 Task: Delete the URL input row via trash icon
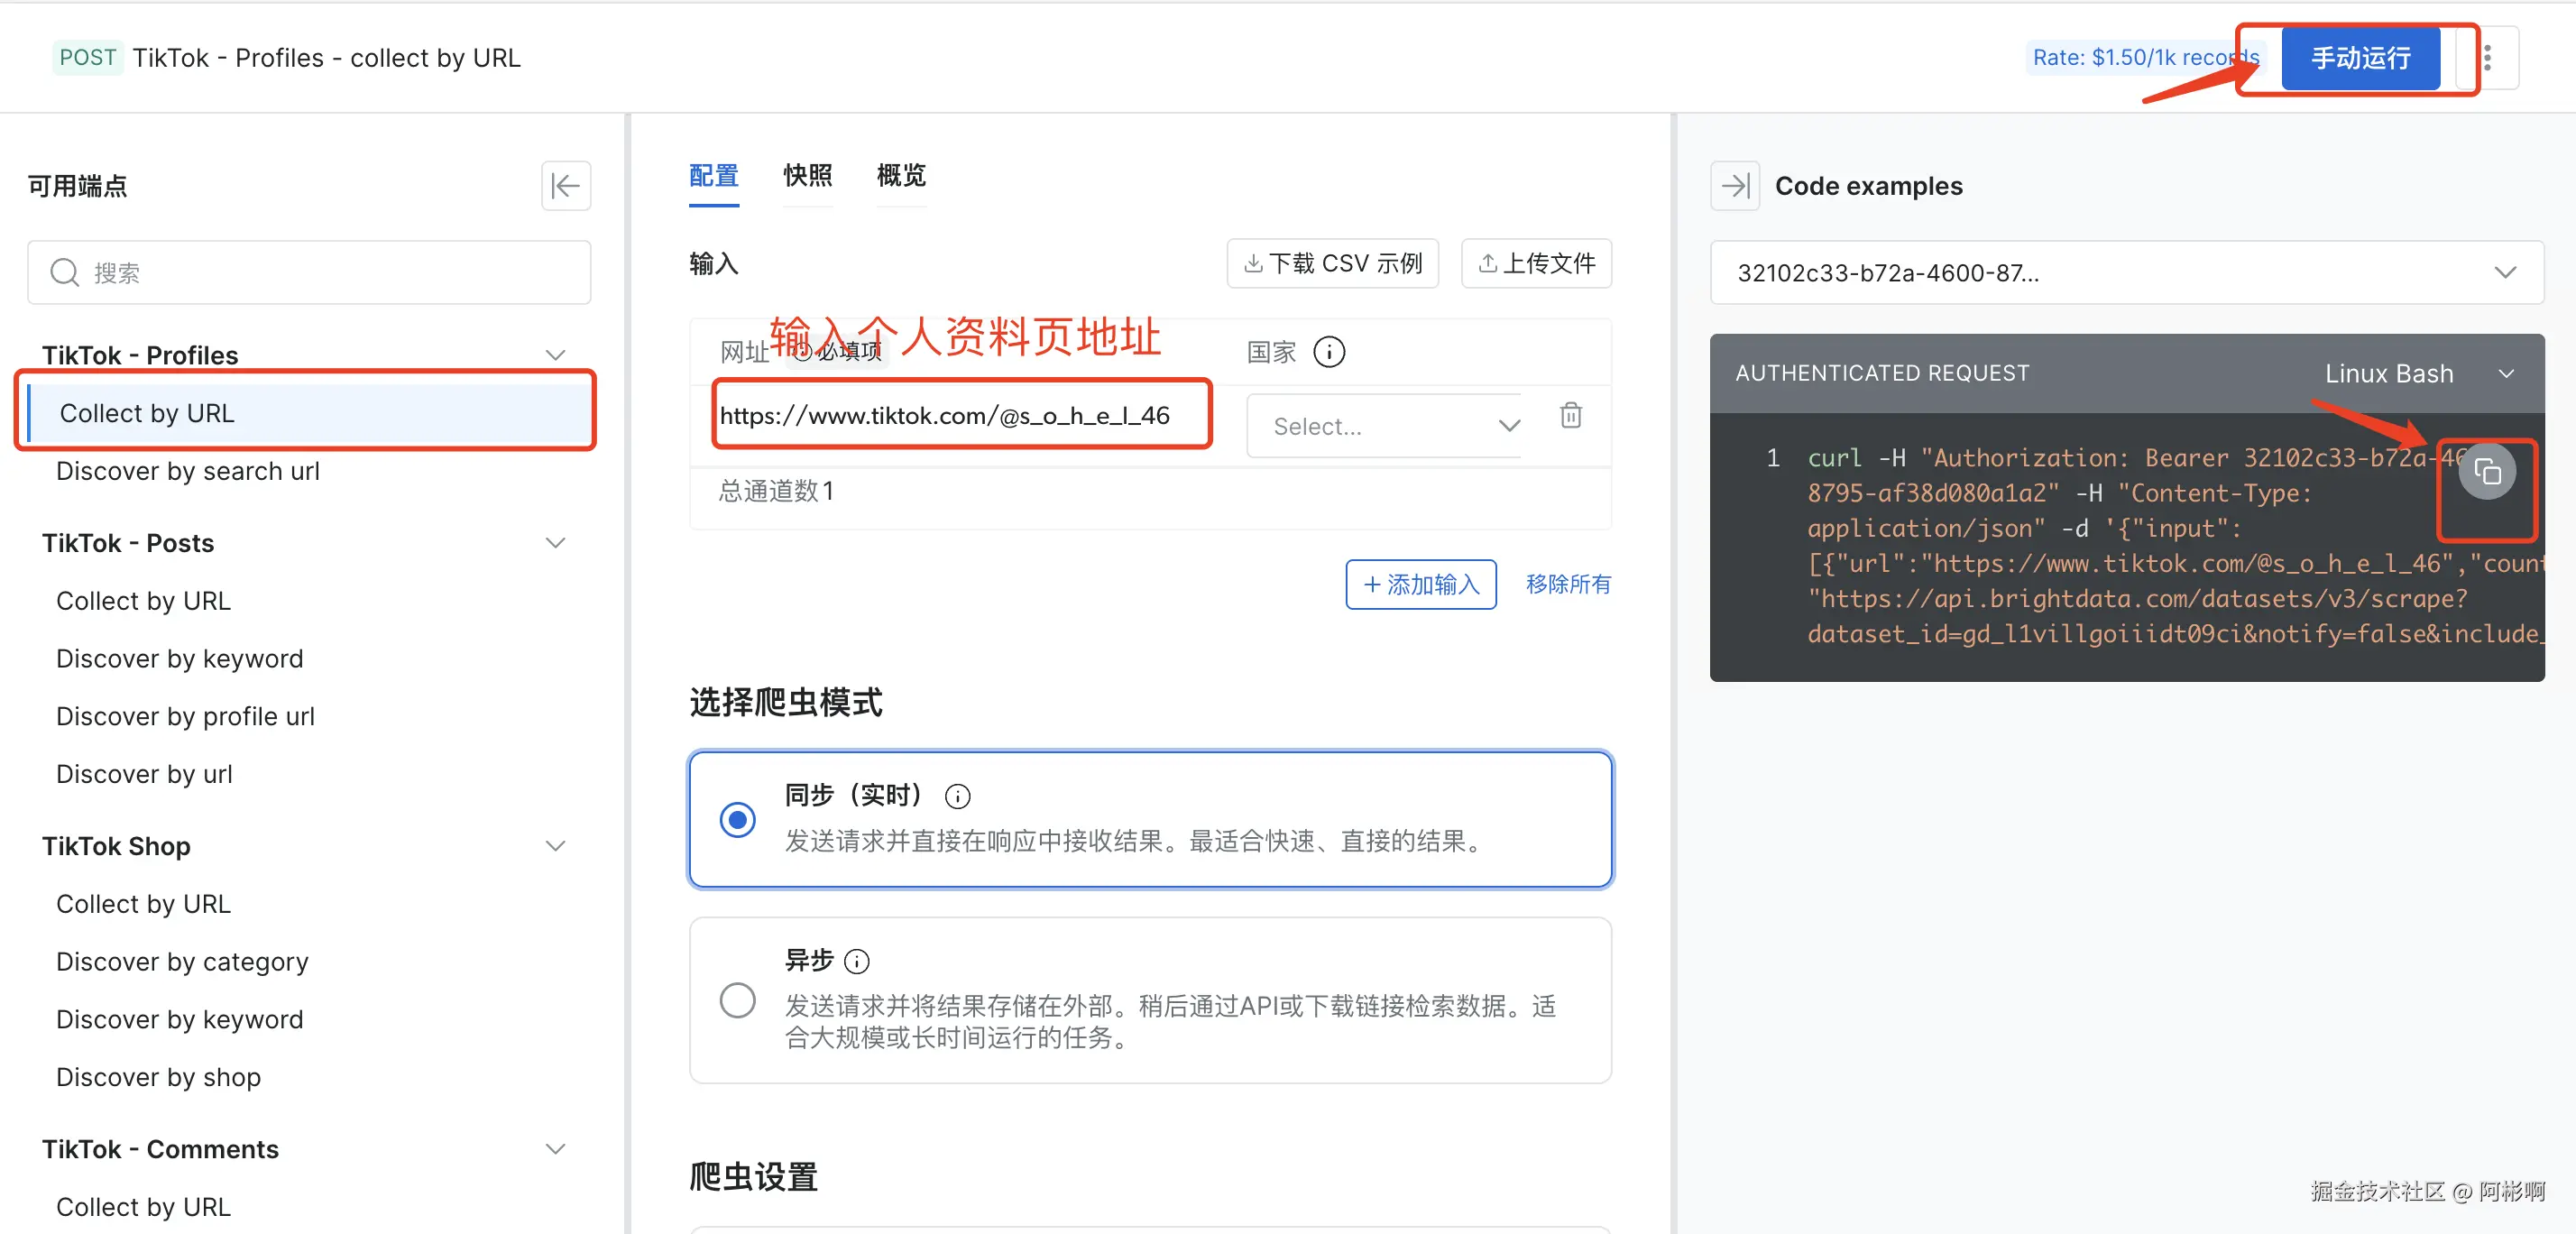click(x=1570, y=415)
